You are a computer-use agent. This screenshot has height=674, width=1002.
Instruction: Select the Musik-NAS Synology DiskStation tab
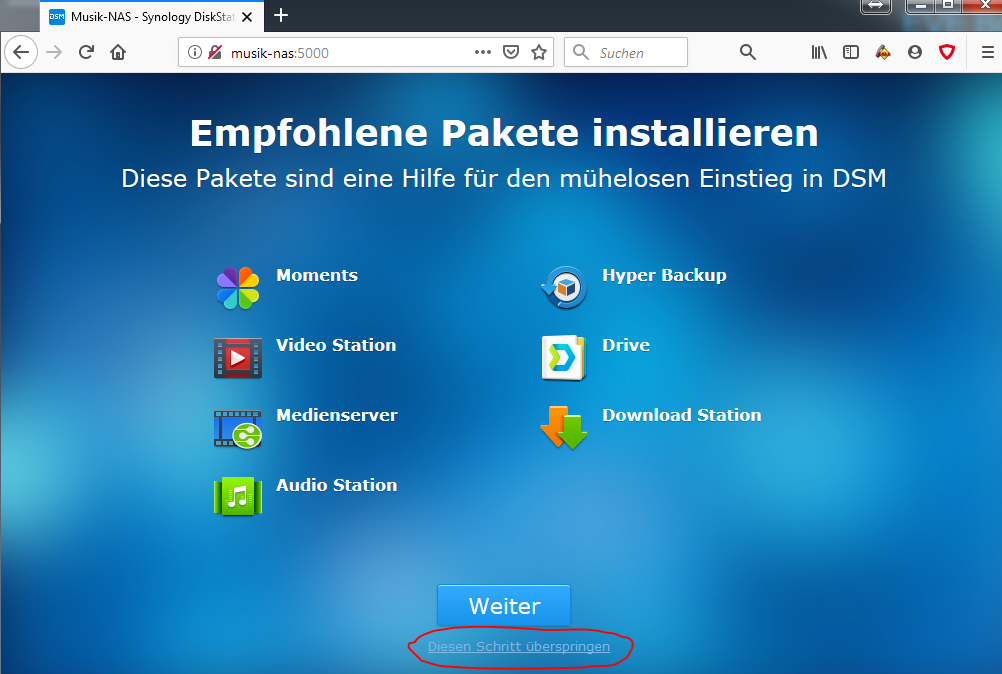(x=151, y=17)
